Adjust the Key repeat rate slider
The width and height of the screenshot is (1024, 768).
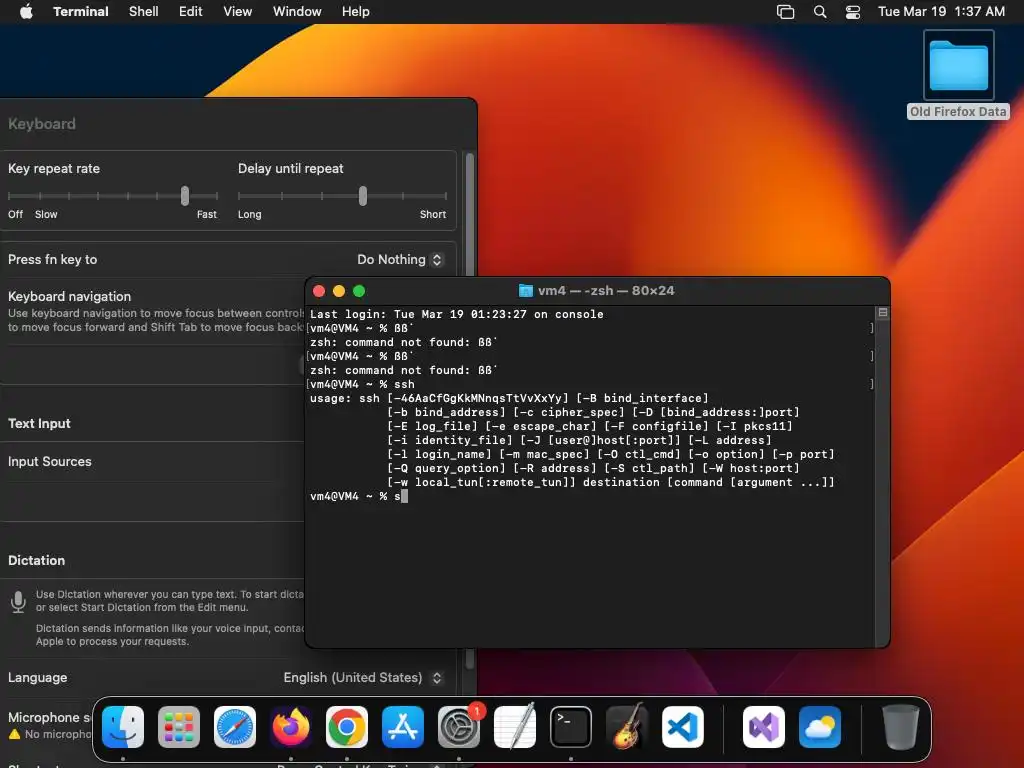pyautogui.click(x=185, y=195)
